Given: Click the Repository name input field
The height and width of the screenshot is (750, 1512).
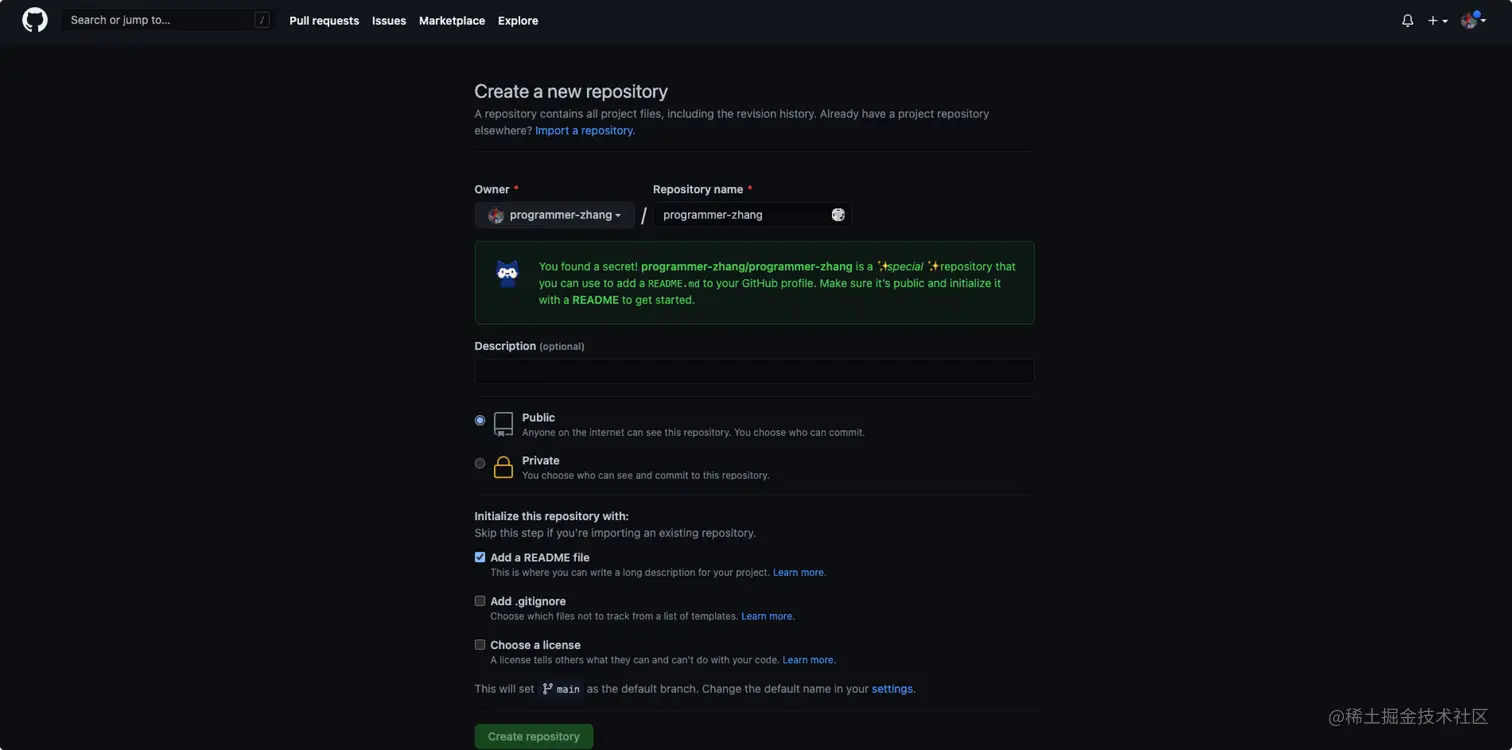Looking at the screenshot, I should 752,215.
